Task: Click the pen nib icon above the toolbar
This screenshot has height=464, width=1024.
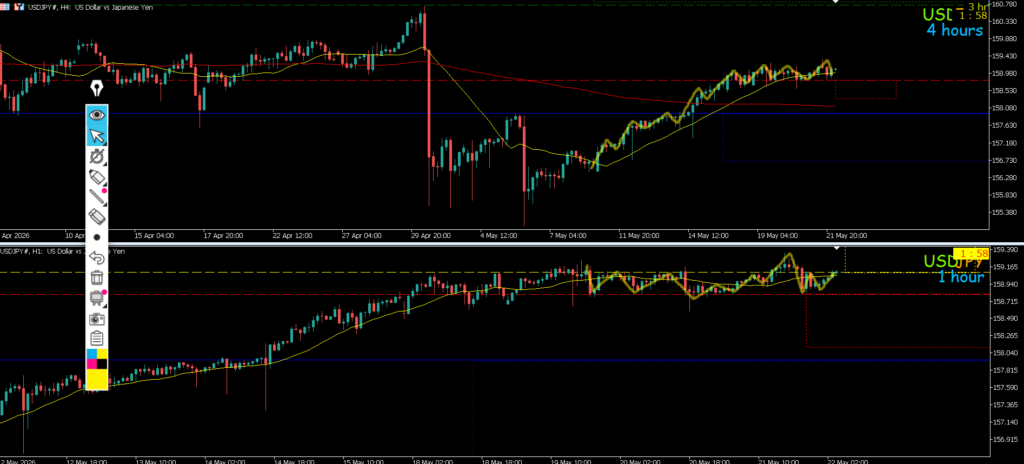Action: (97, 88)
